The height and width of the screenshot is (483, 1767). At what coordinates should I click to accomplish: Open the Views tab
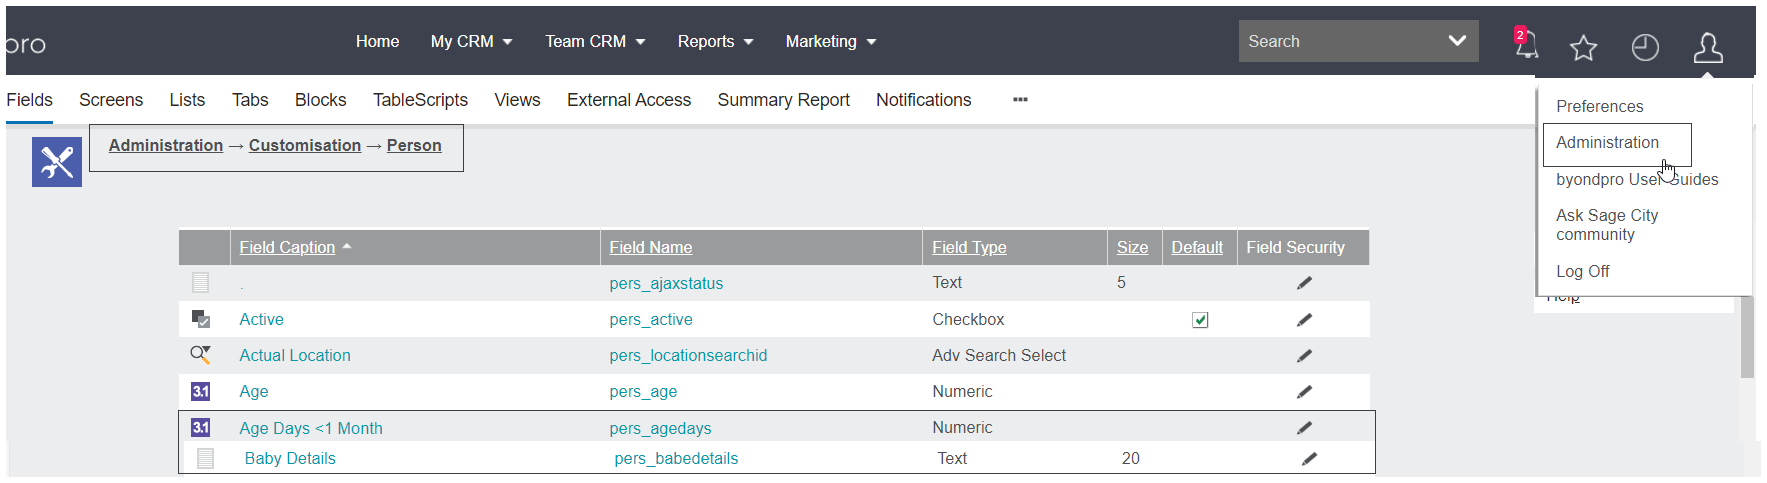[517, 100]
